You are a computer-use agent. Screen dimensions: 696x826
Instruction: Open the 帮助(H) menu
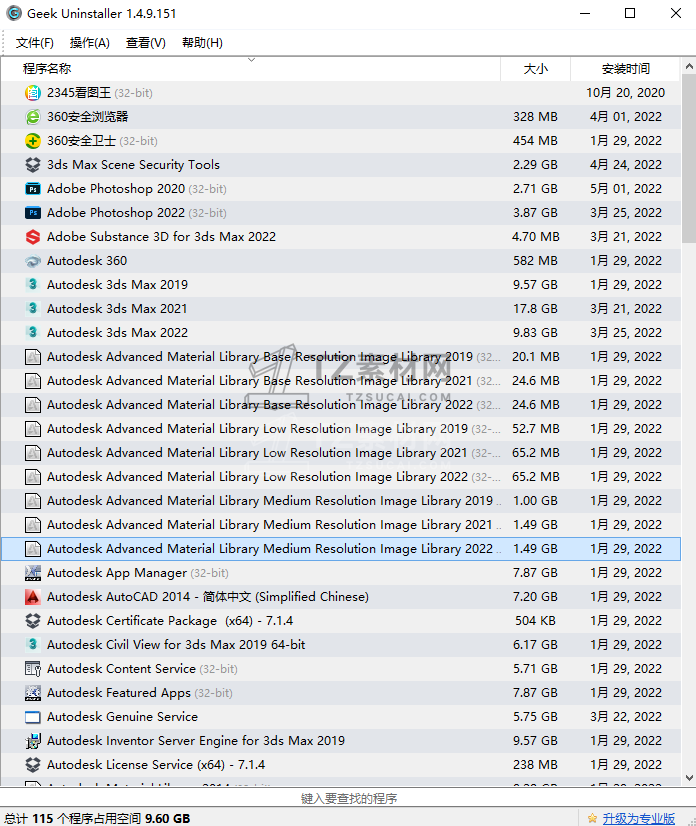(202, 43)
